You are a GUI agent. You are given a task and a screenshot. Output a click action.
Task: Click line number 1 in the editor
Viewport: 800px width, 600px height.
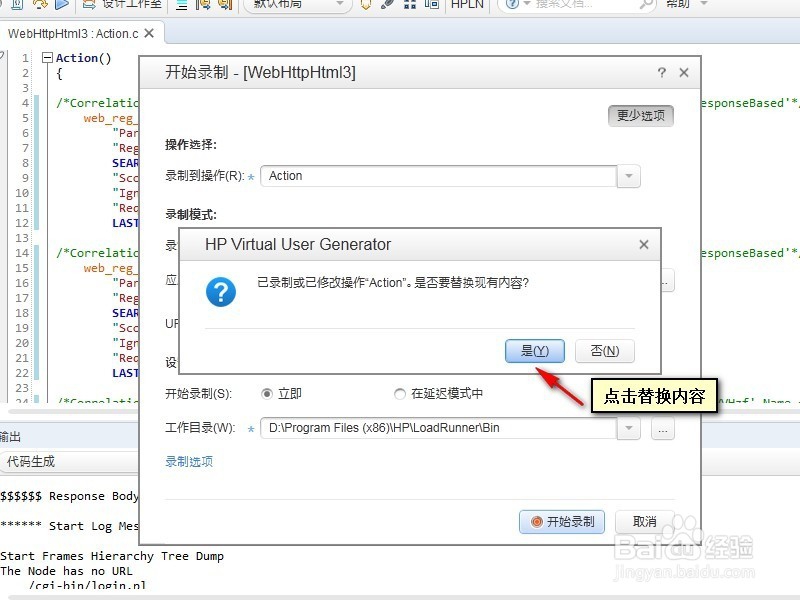(x=25, y=58)
